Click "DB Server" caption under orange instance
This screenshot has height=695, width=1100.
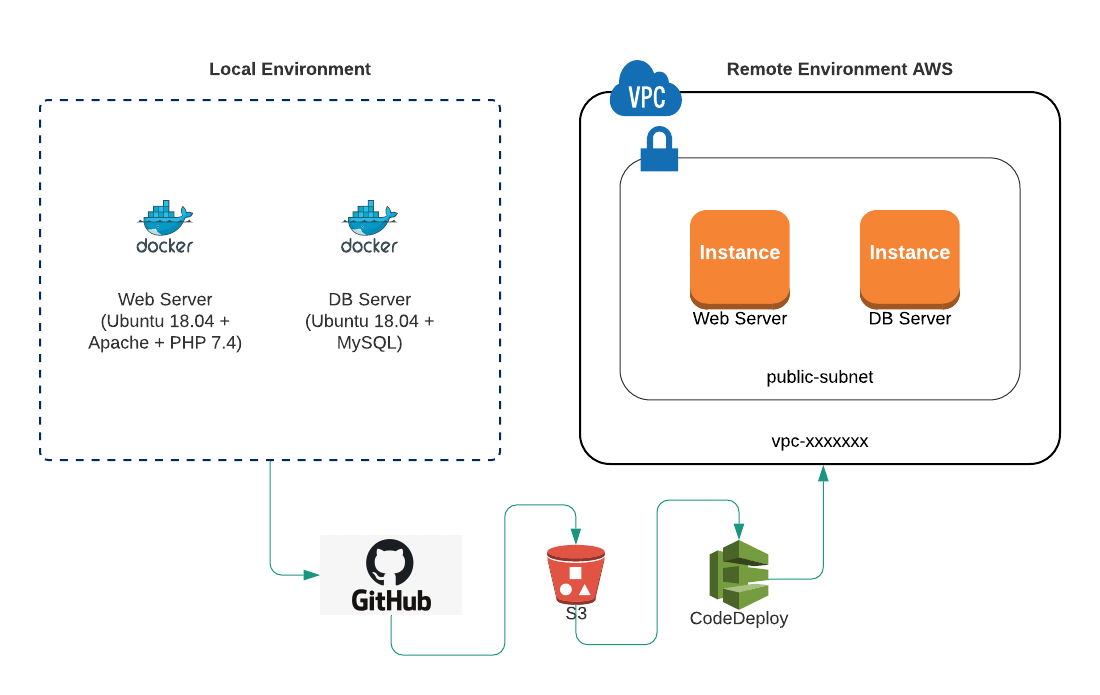click(909, 318)
